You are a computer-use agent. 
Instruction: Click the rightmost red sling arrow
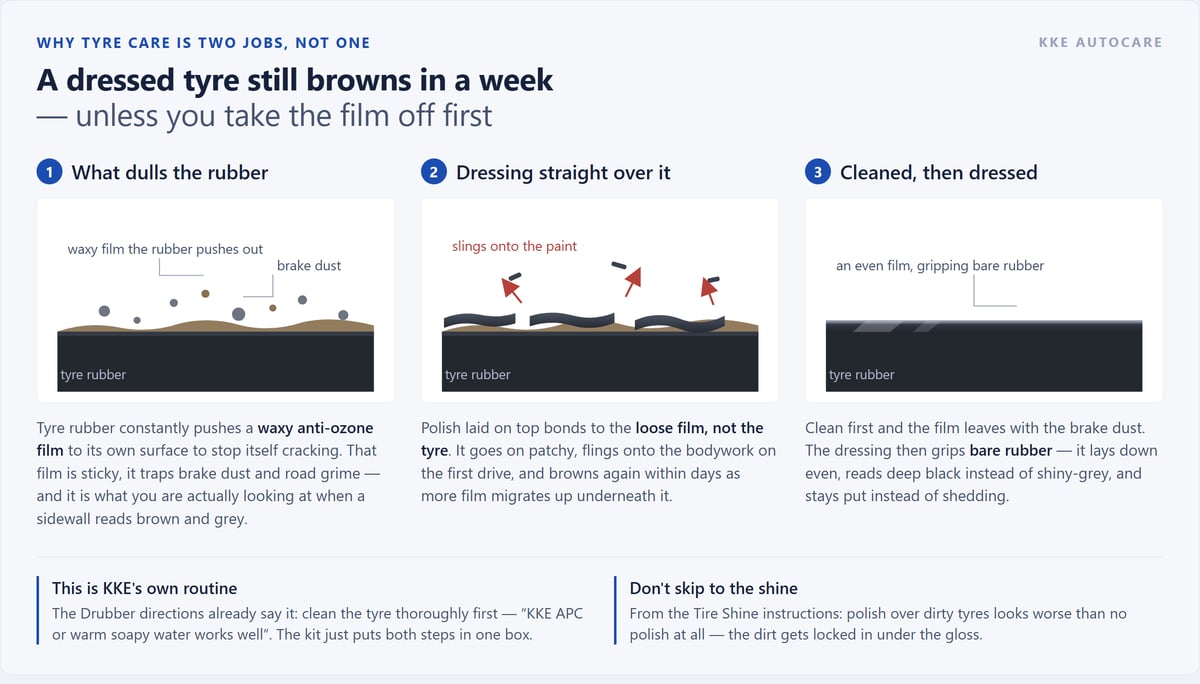click(709, 291)
